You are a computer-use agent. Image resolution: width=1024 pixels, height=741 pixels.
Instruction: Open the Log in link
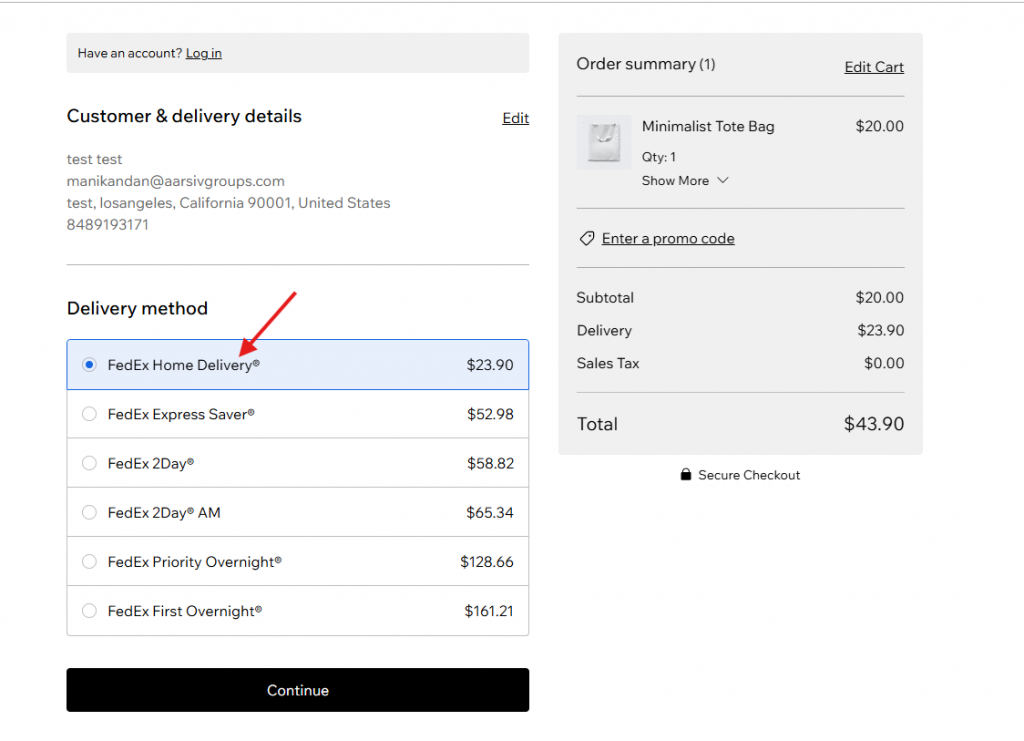point(204,53)
